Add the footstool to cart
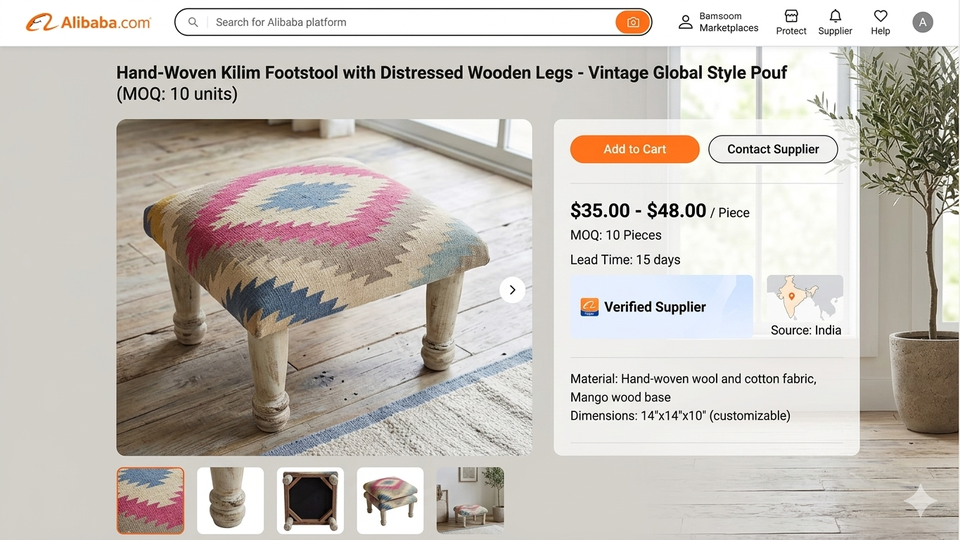 click(x=635, y=149)
